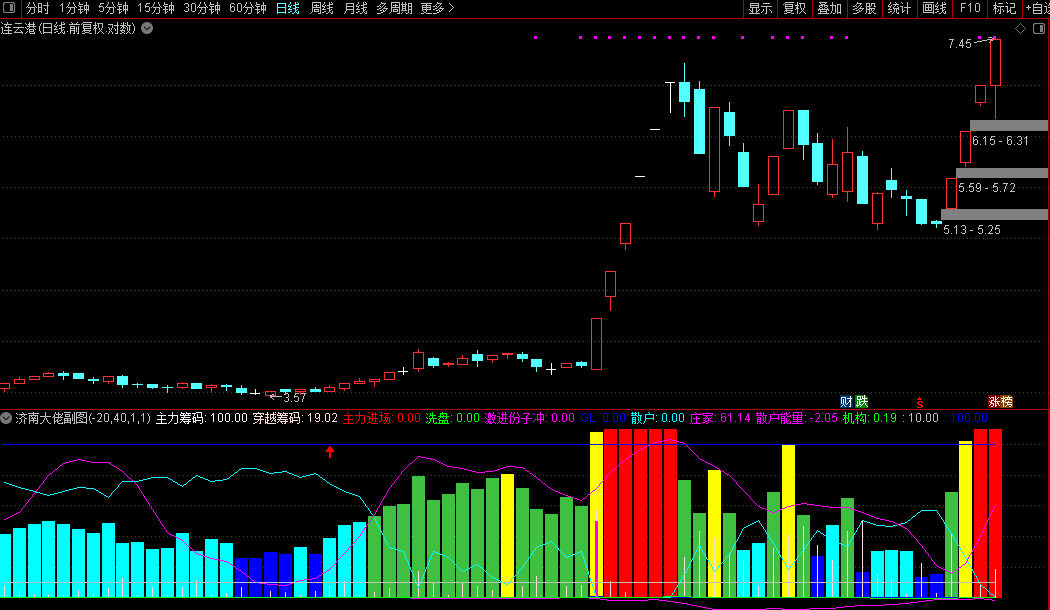Expand the 济南大佬副图 indicator menu
Image resolution: width=1050 pixels, height=610 pixels.
pos(6,418)
